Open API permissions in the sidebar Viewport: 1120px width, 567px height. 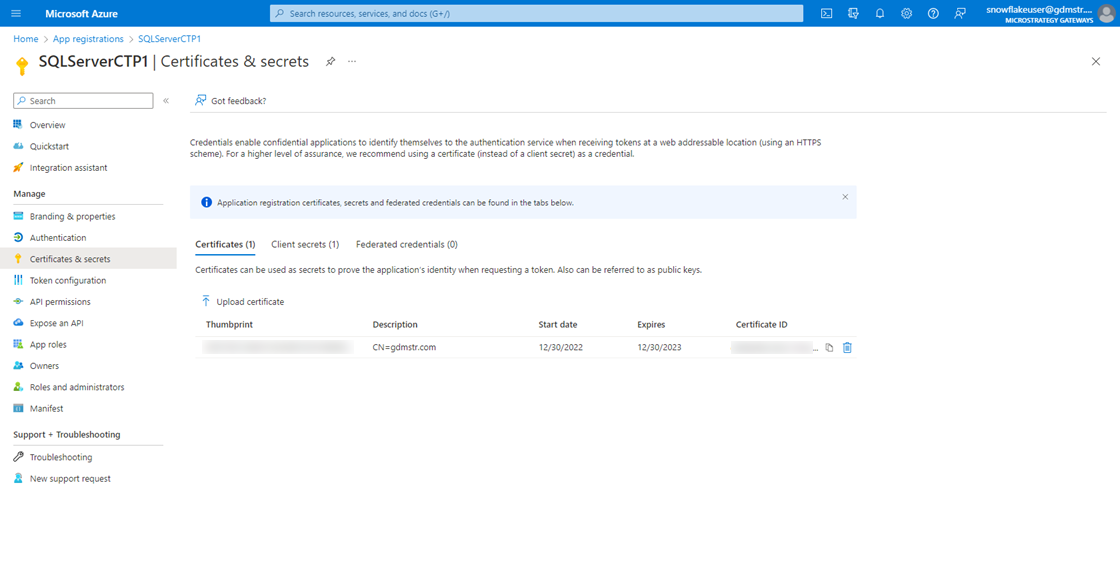coord(60,302)
